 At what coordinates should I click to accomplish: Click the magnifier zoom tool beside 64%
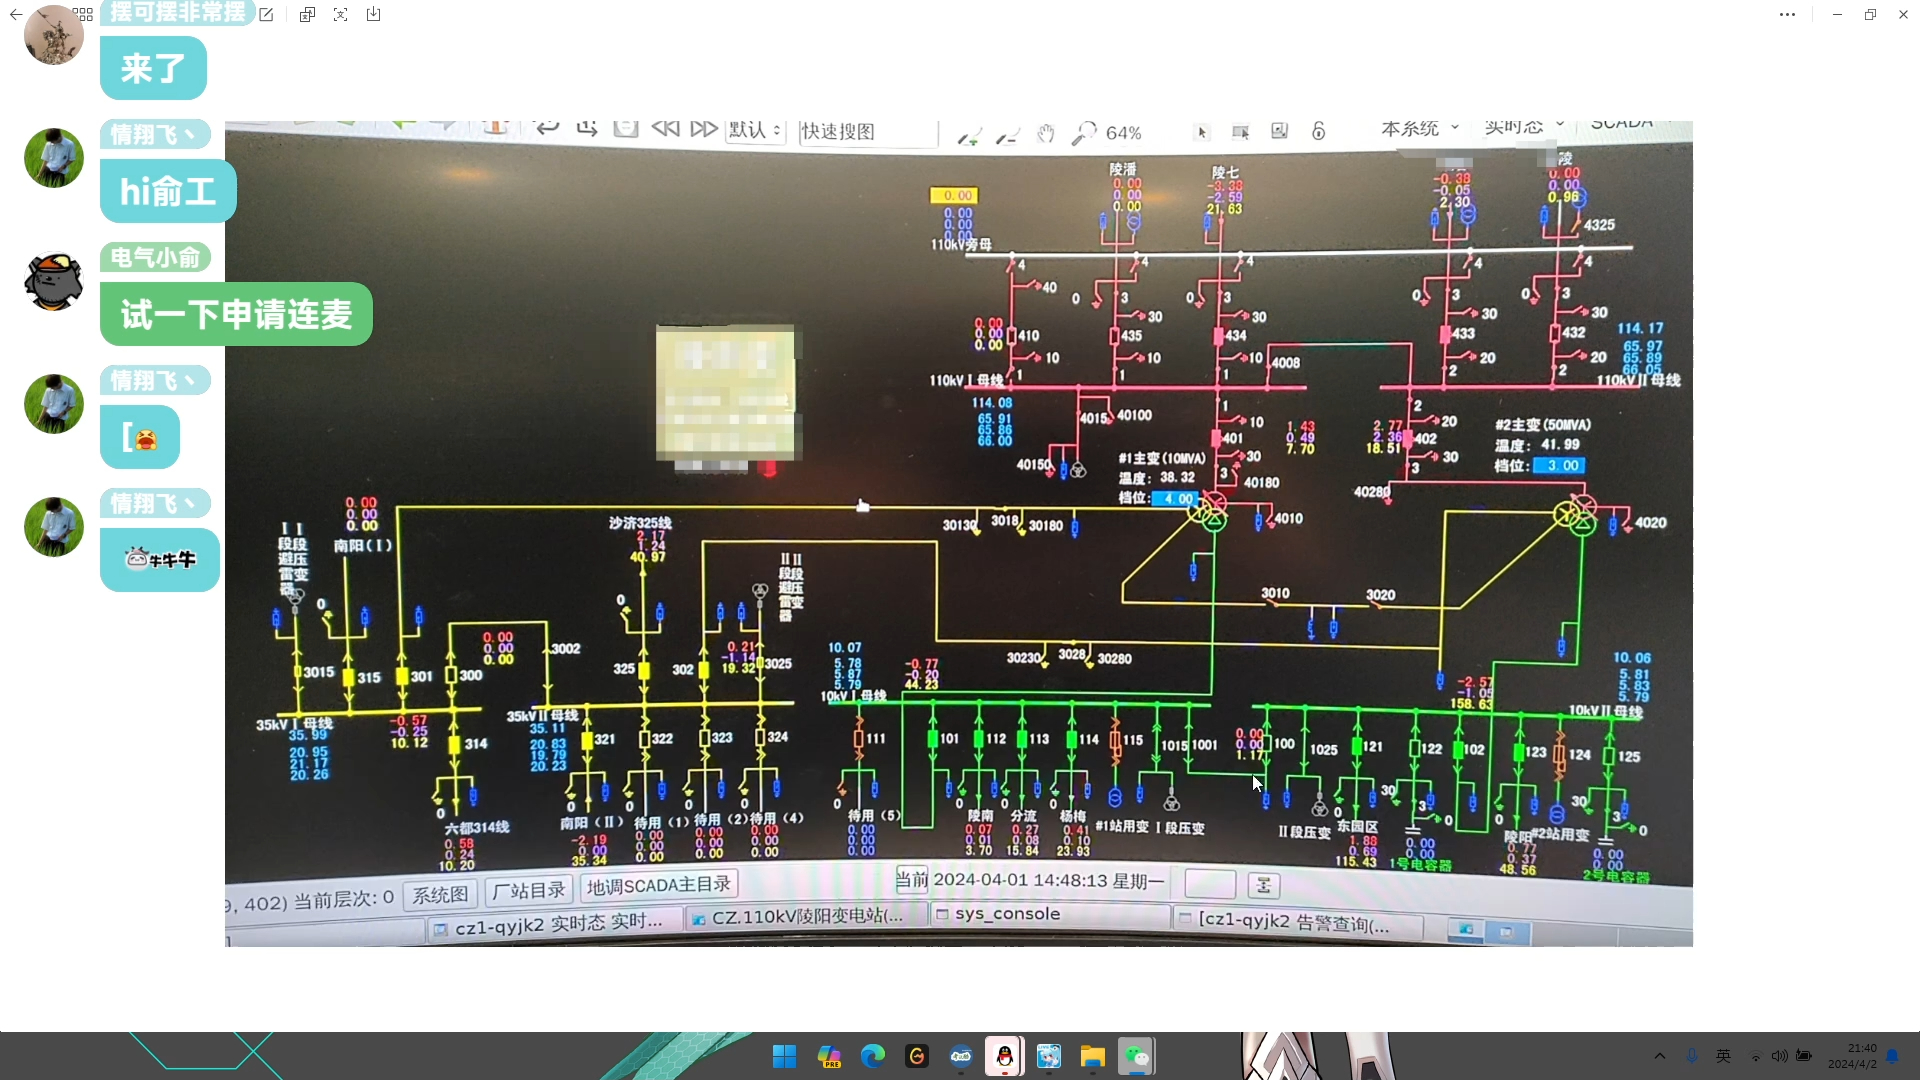tap(1084, 133)
